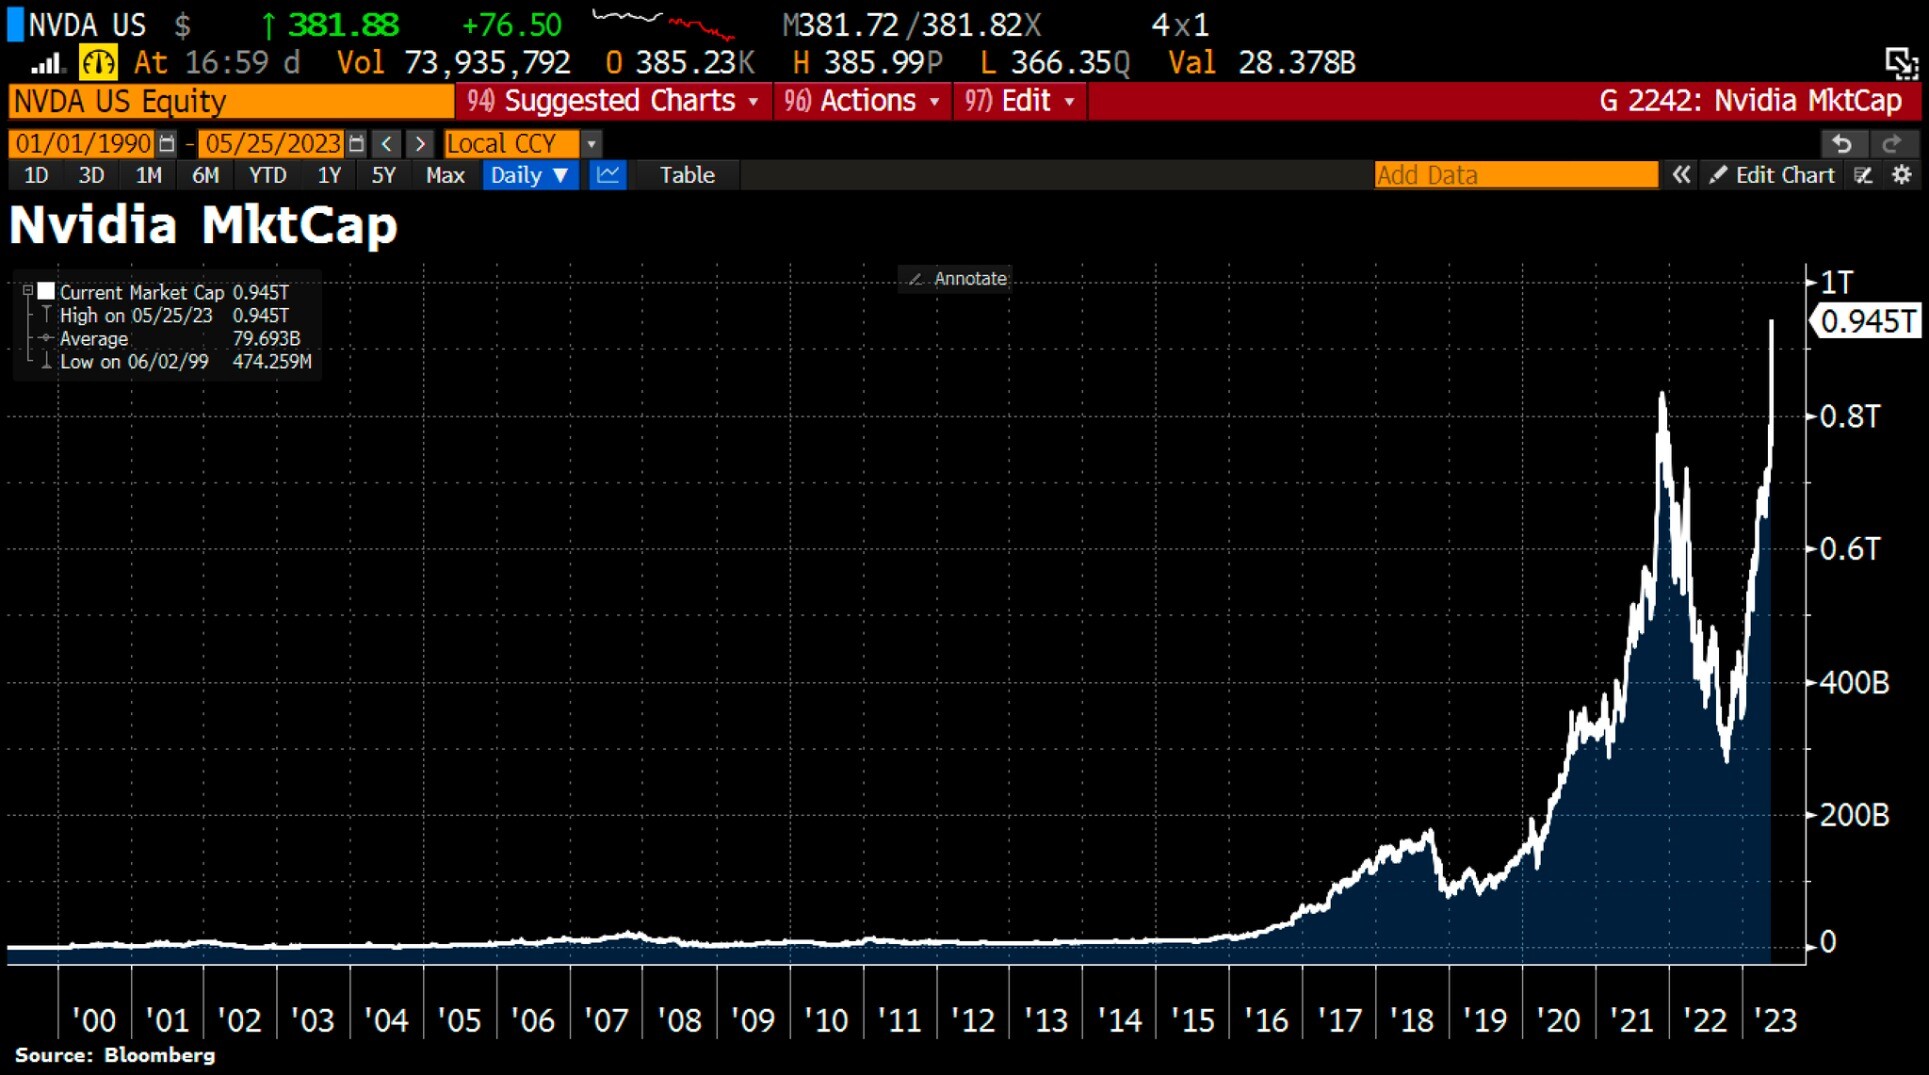This screenshot has width=1929, height=1075.
Task: Click the Edit Chart button
Action: tap(1772, 175)
